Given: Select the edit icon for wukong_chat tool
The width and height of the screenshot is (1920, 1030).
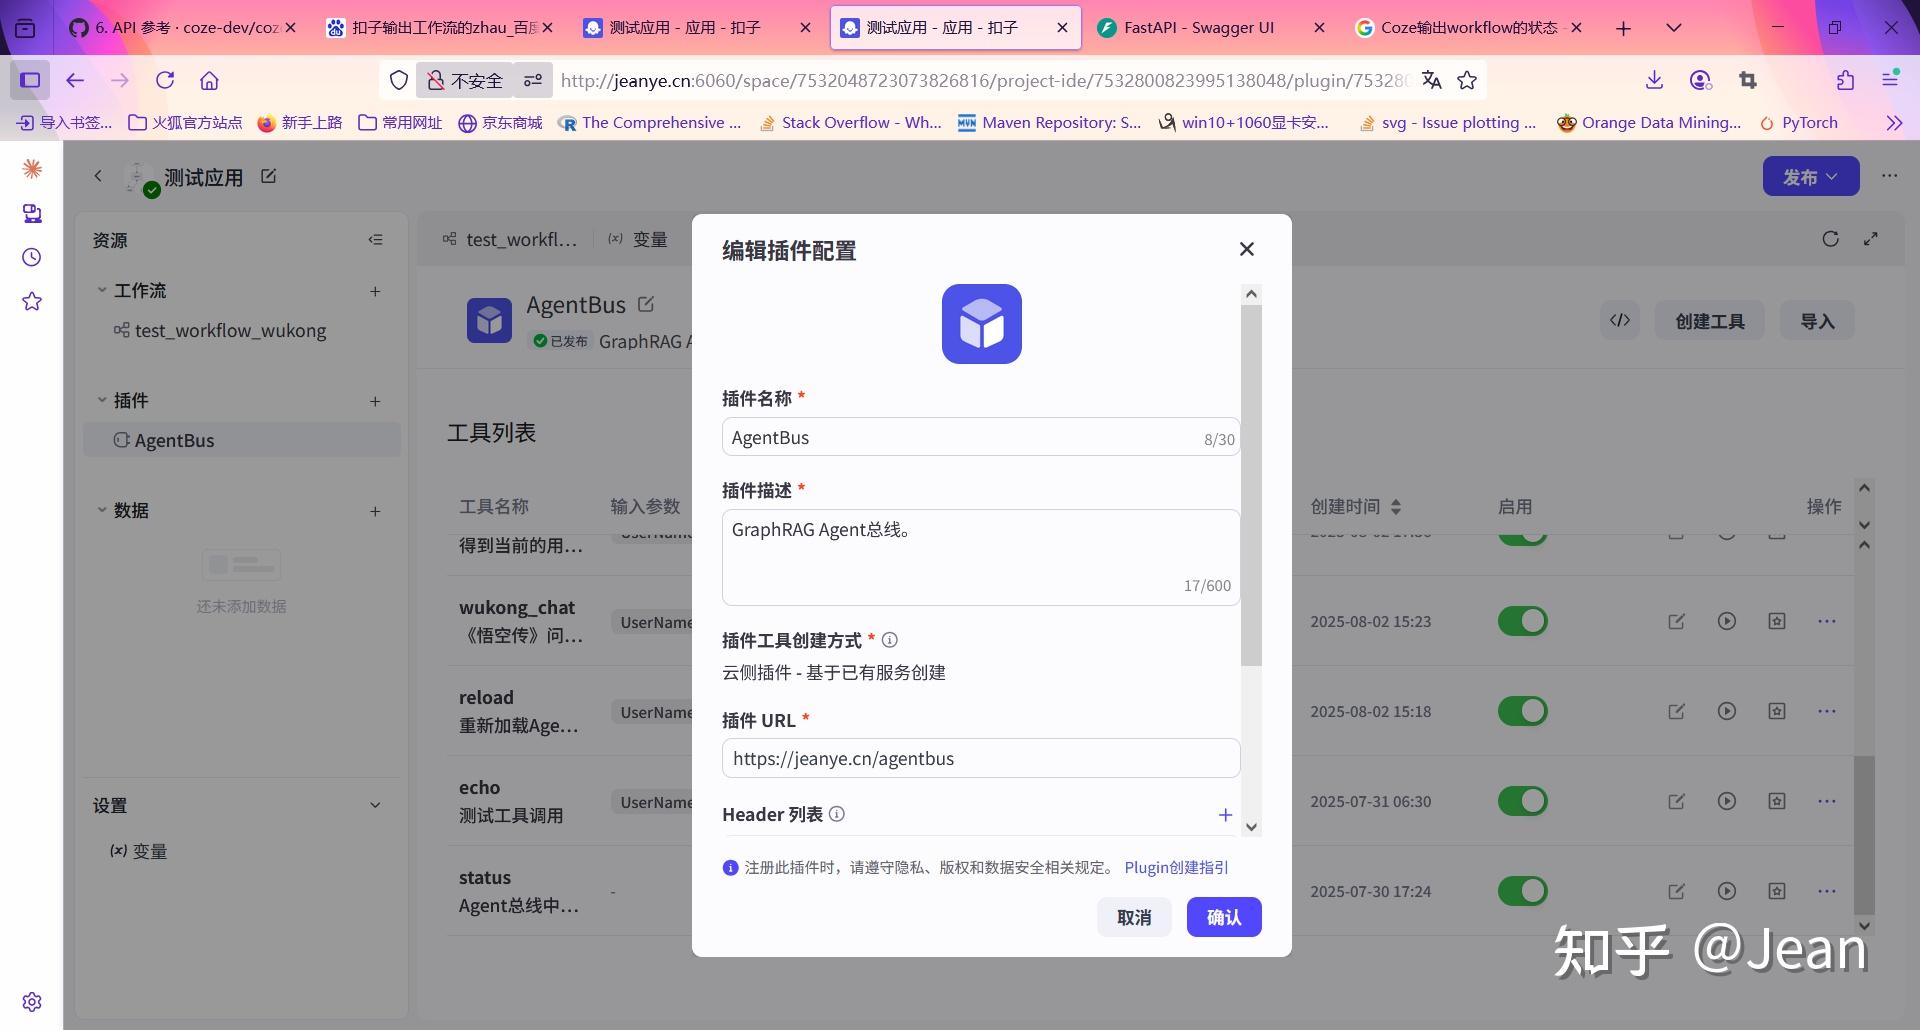Looking at the screenshot, I should [1676, 621].
